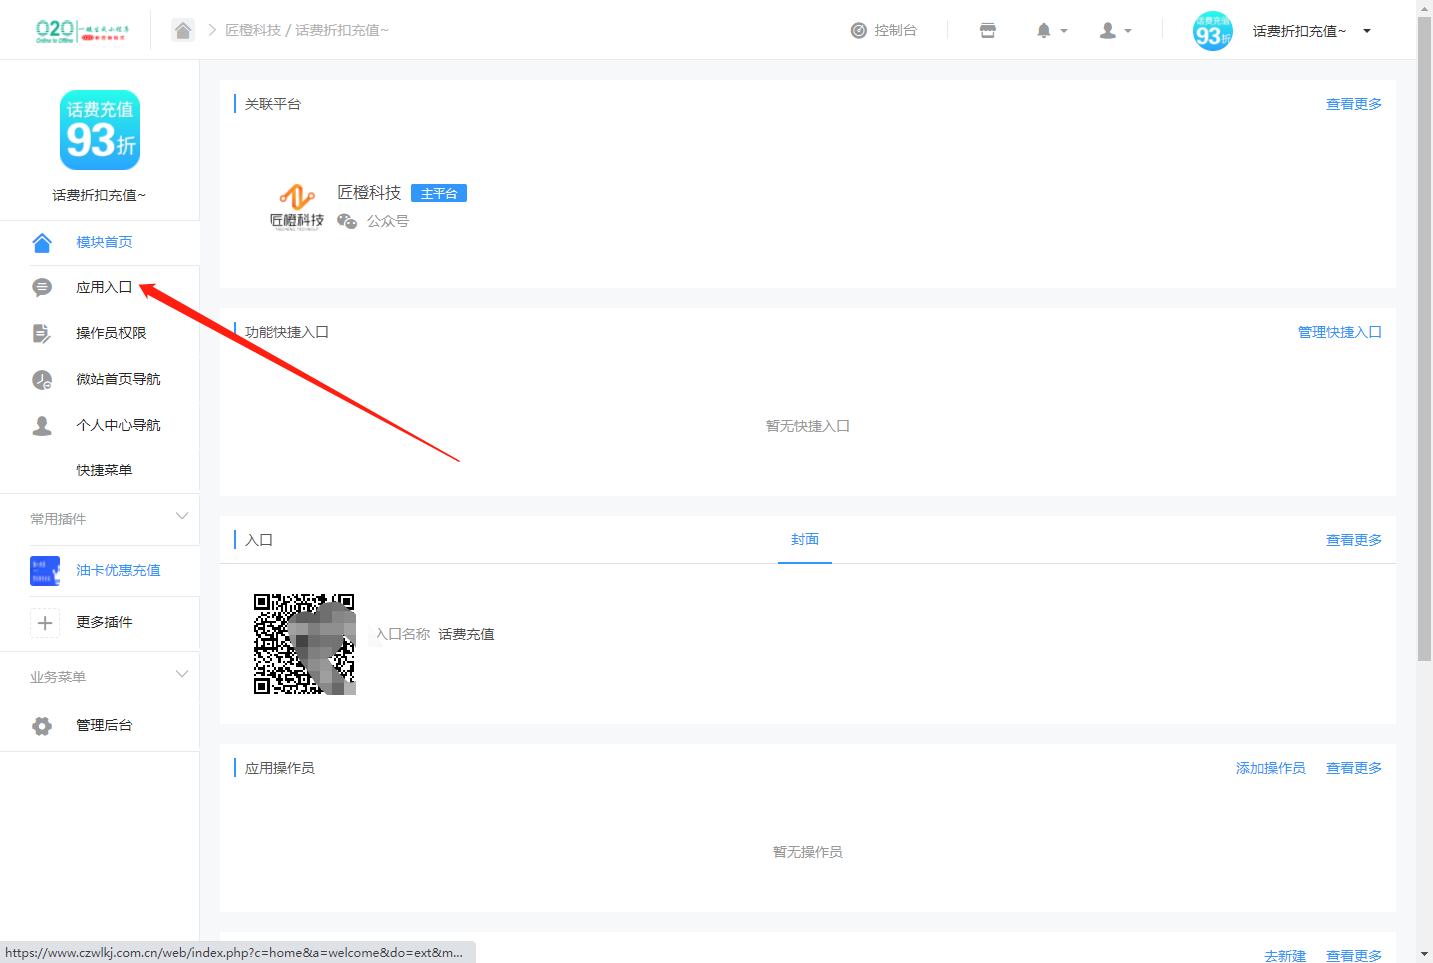Click the scrollbar down arrow
The height and width of the screenshot is (963, 1433).
point(1425,955)
